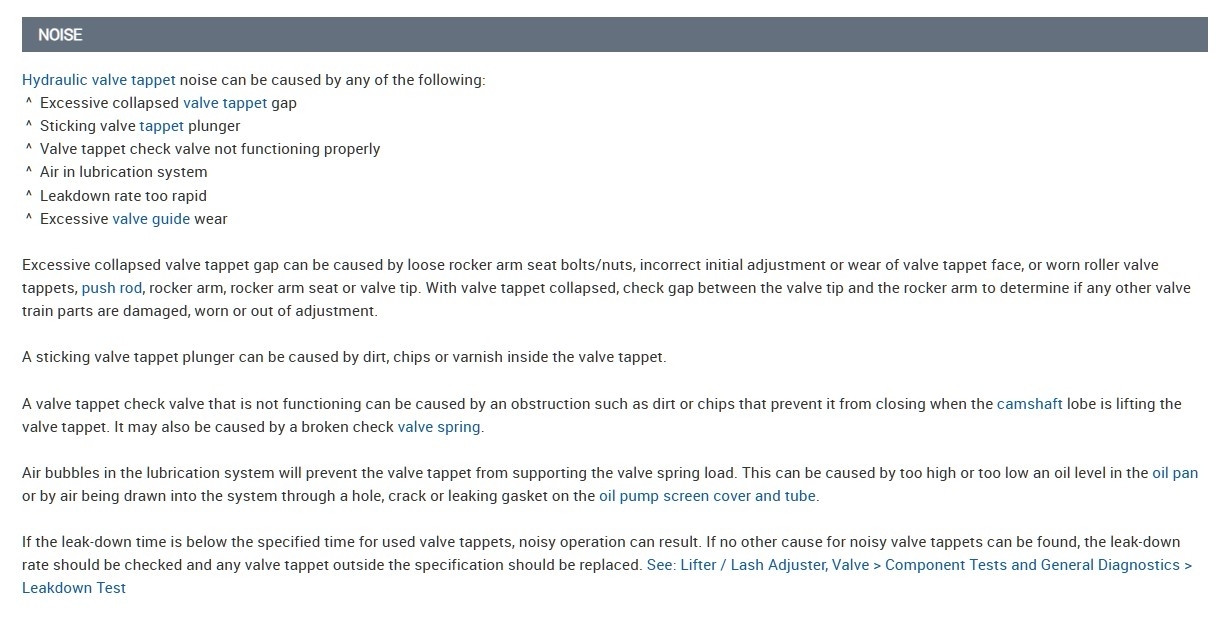
Task: Select the Leakdown rate too rapid bullet
Action: click(123, 196)
